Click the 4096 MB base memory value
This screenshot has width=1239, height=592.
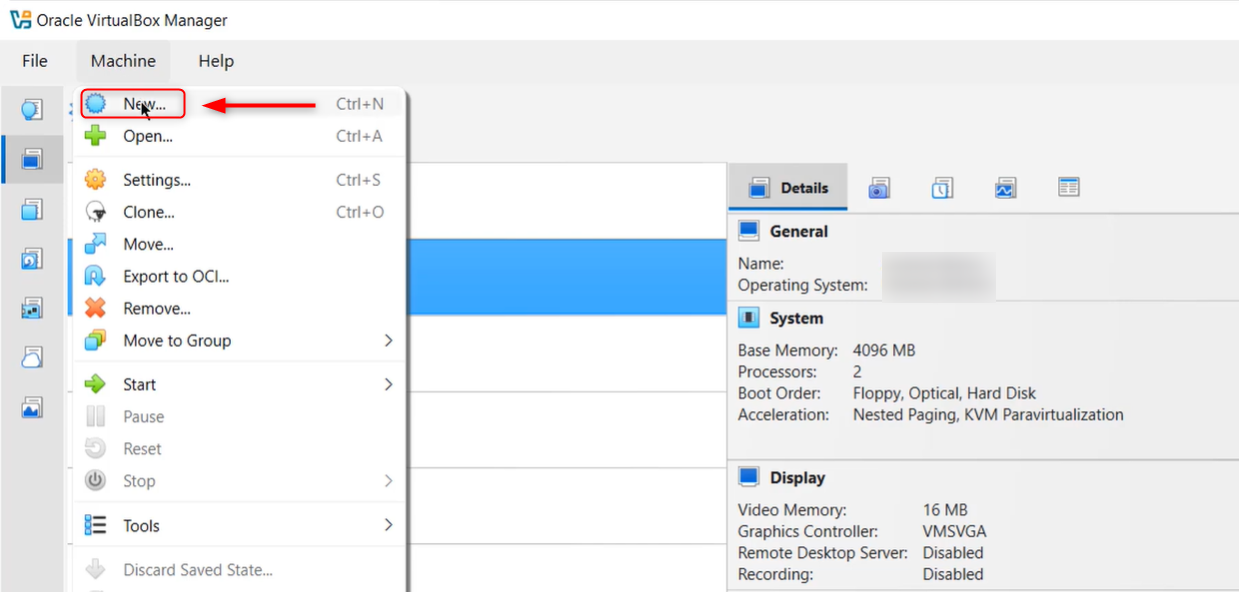[x=884, y=350]
